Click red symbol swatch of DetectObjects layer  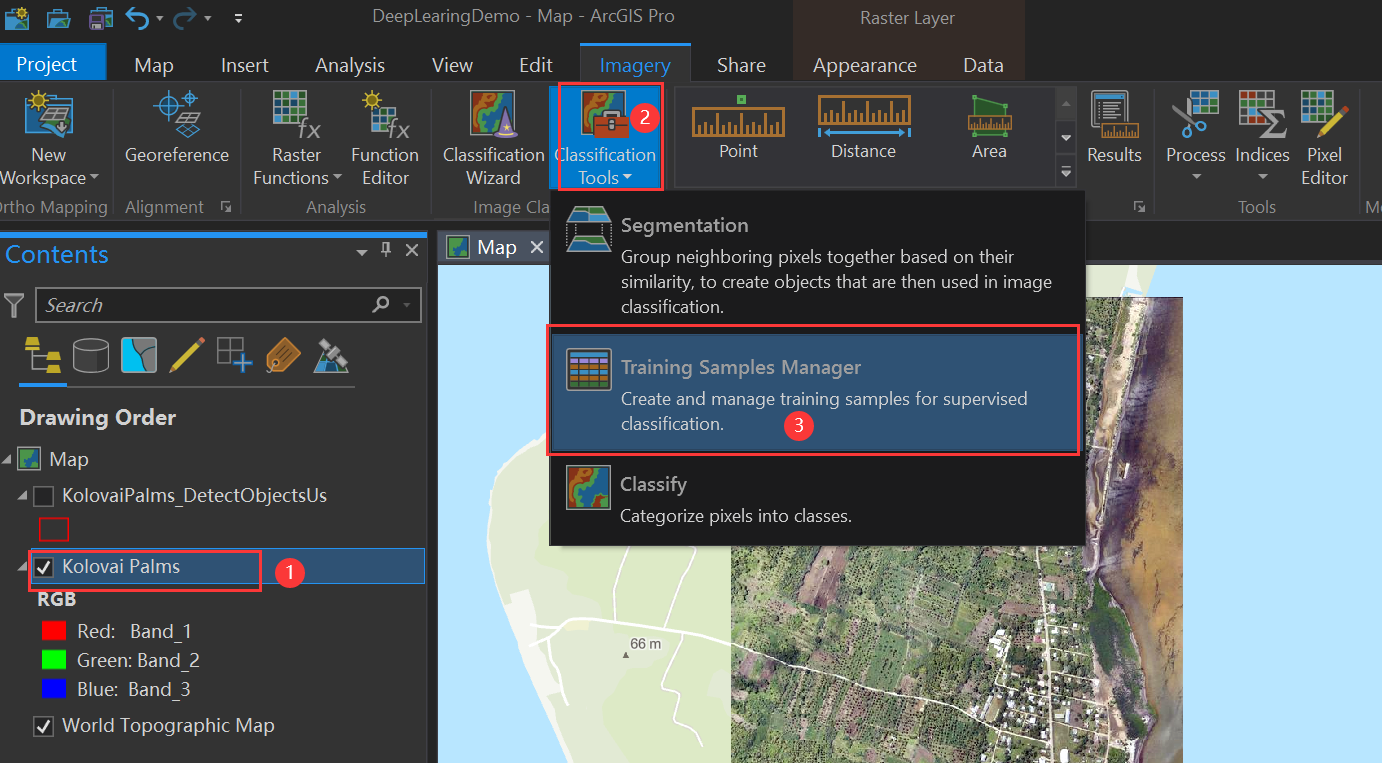(x=54, y=530)
